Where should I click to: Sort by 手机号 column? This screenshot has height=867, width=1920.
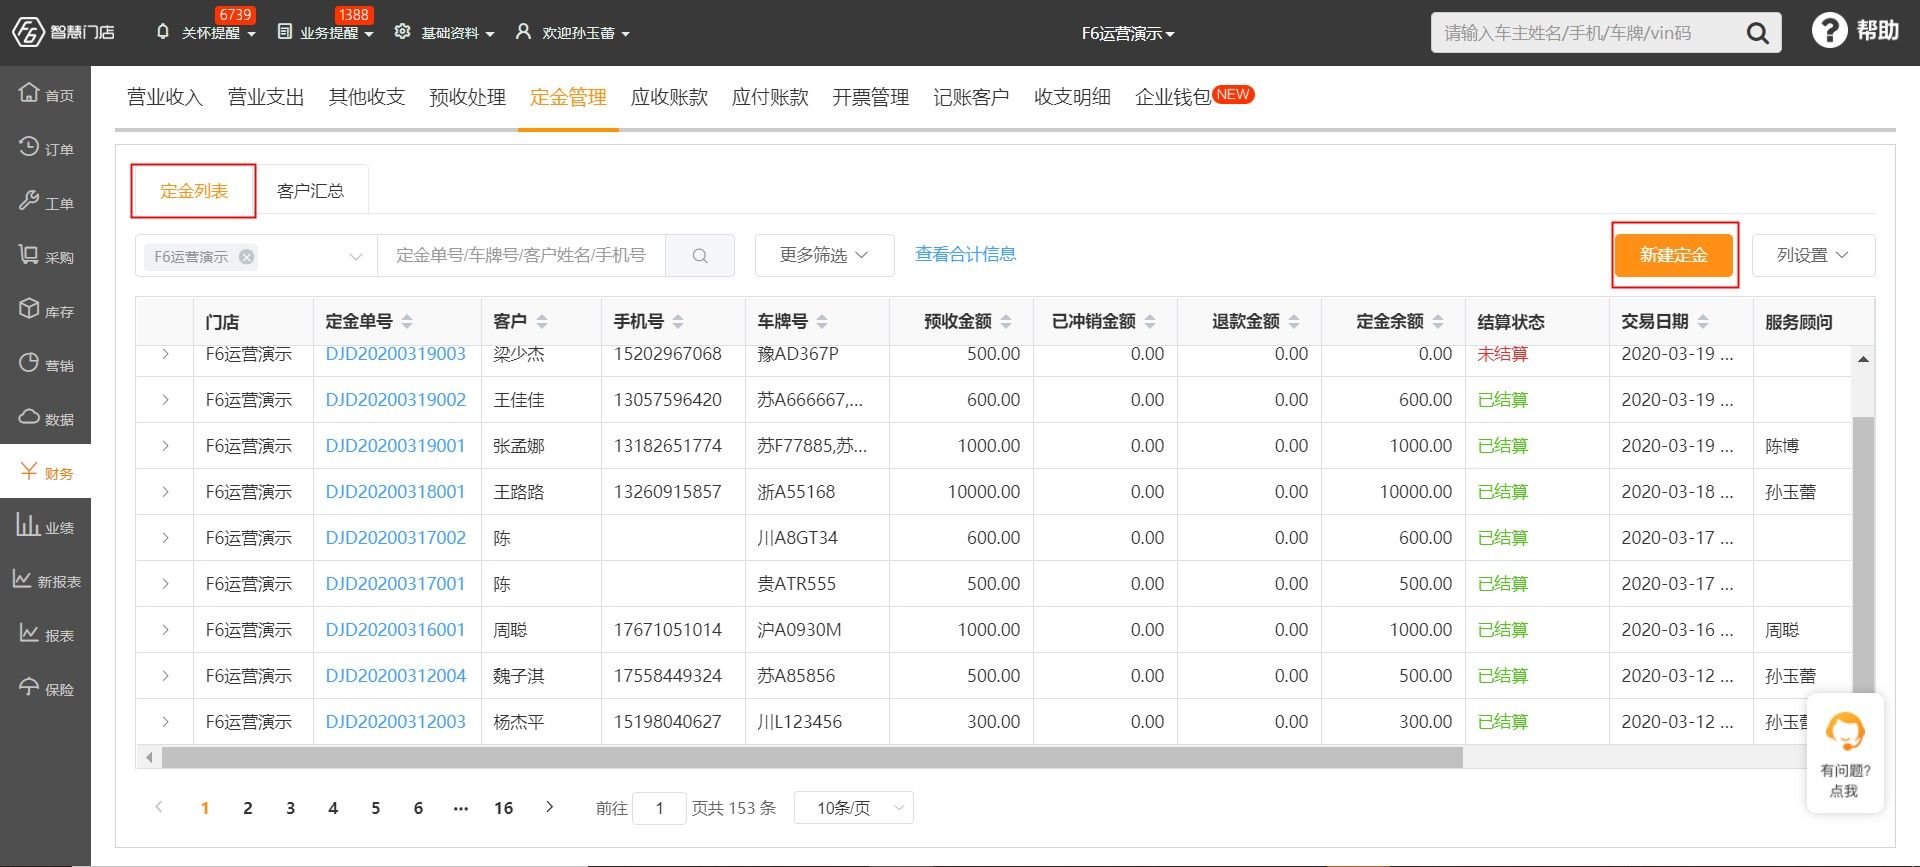pos(678,322)
